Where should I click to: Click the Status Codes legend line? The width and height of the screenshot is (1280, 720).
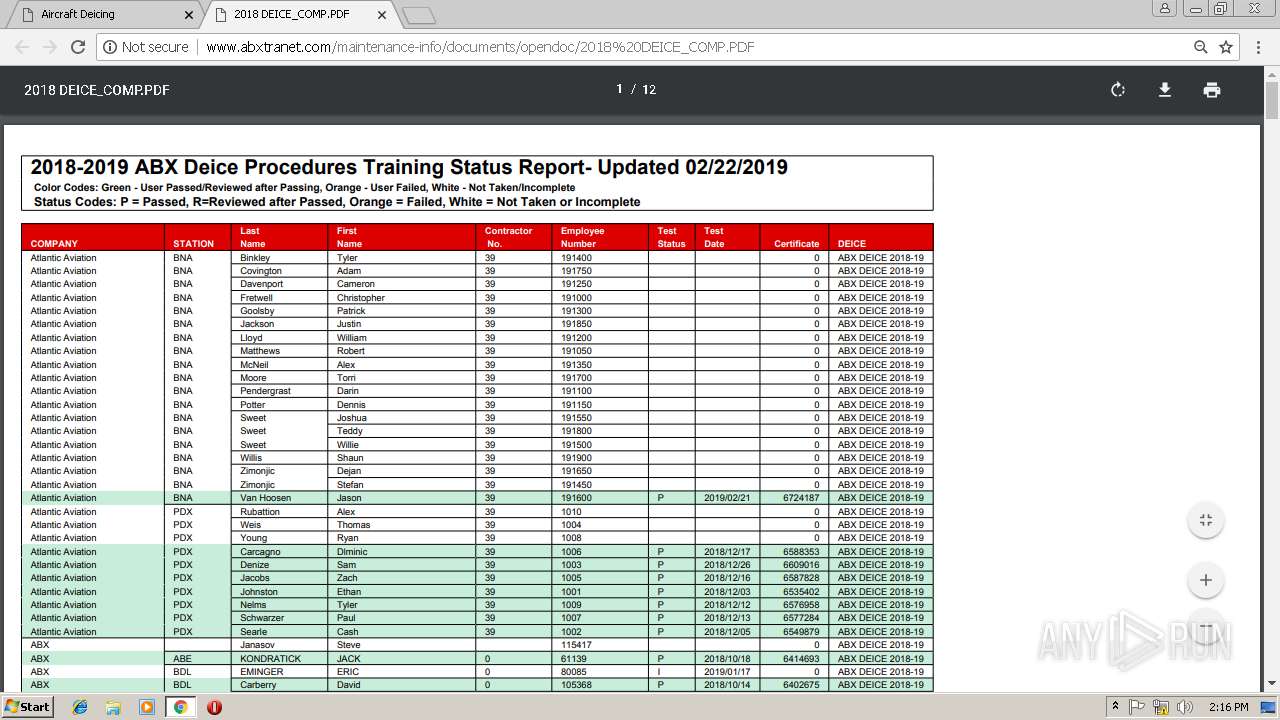click(x=337, y=202)
